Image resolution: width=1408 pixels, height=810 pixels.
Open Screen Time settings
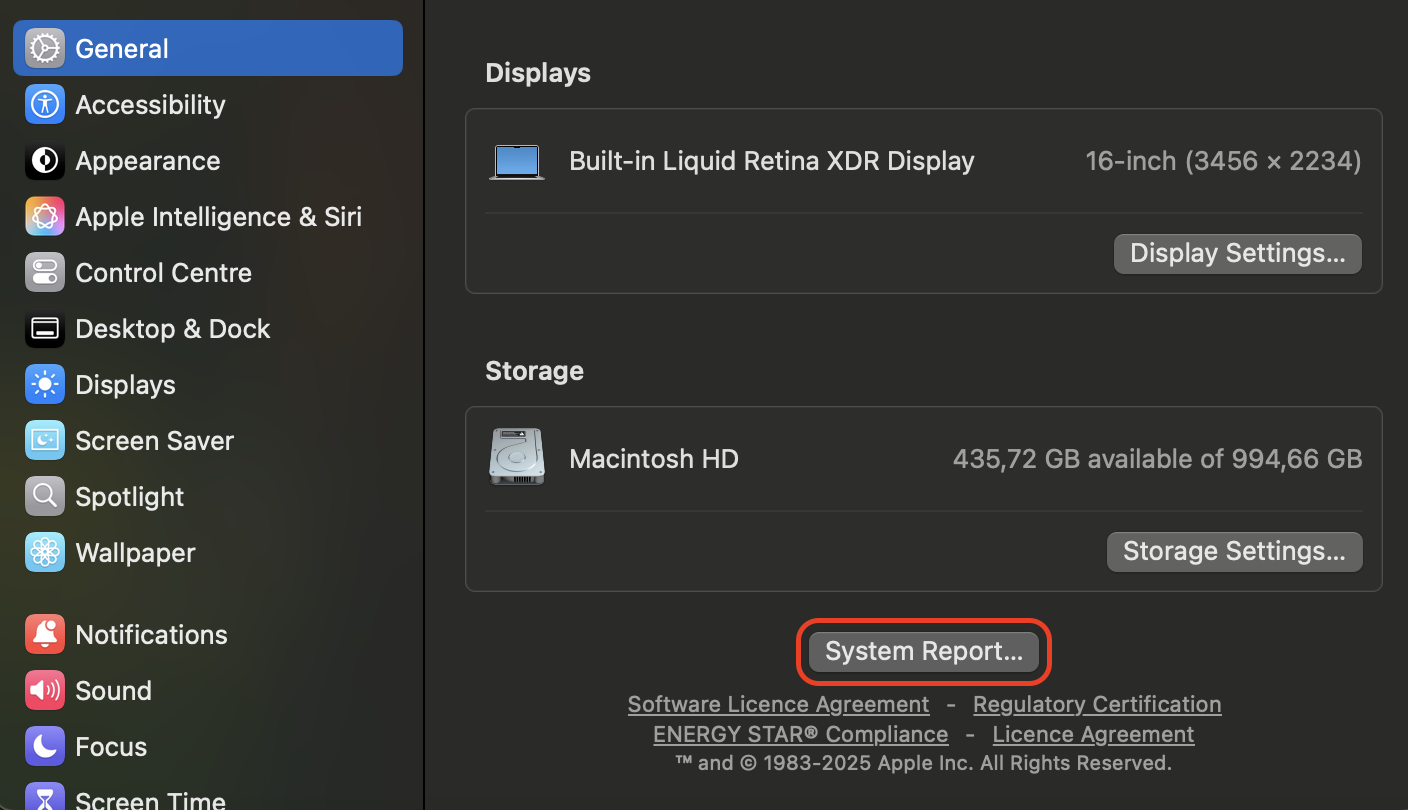(44, 797)
